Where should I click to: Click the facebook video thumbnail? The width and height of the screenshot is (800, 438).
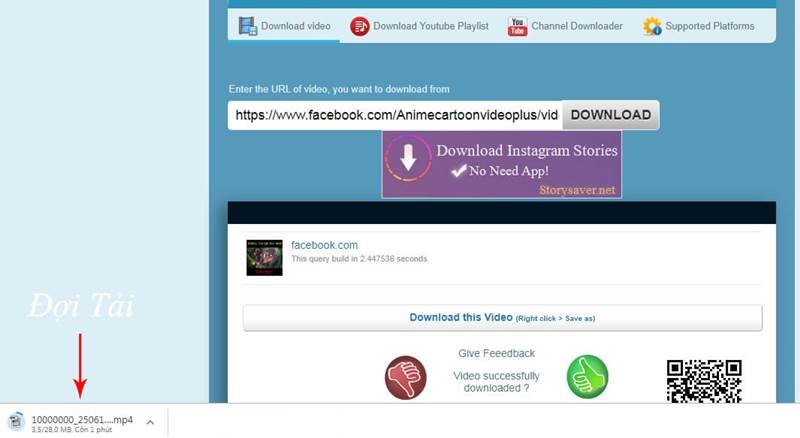click(x=264, y=258)
